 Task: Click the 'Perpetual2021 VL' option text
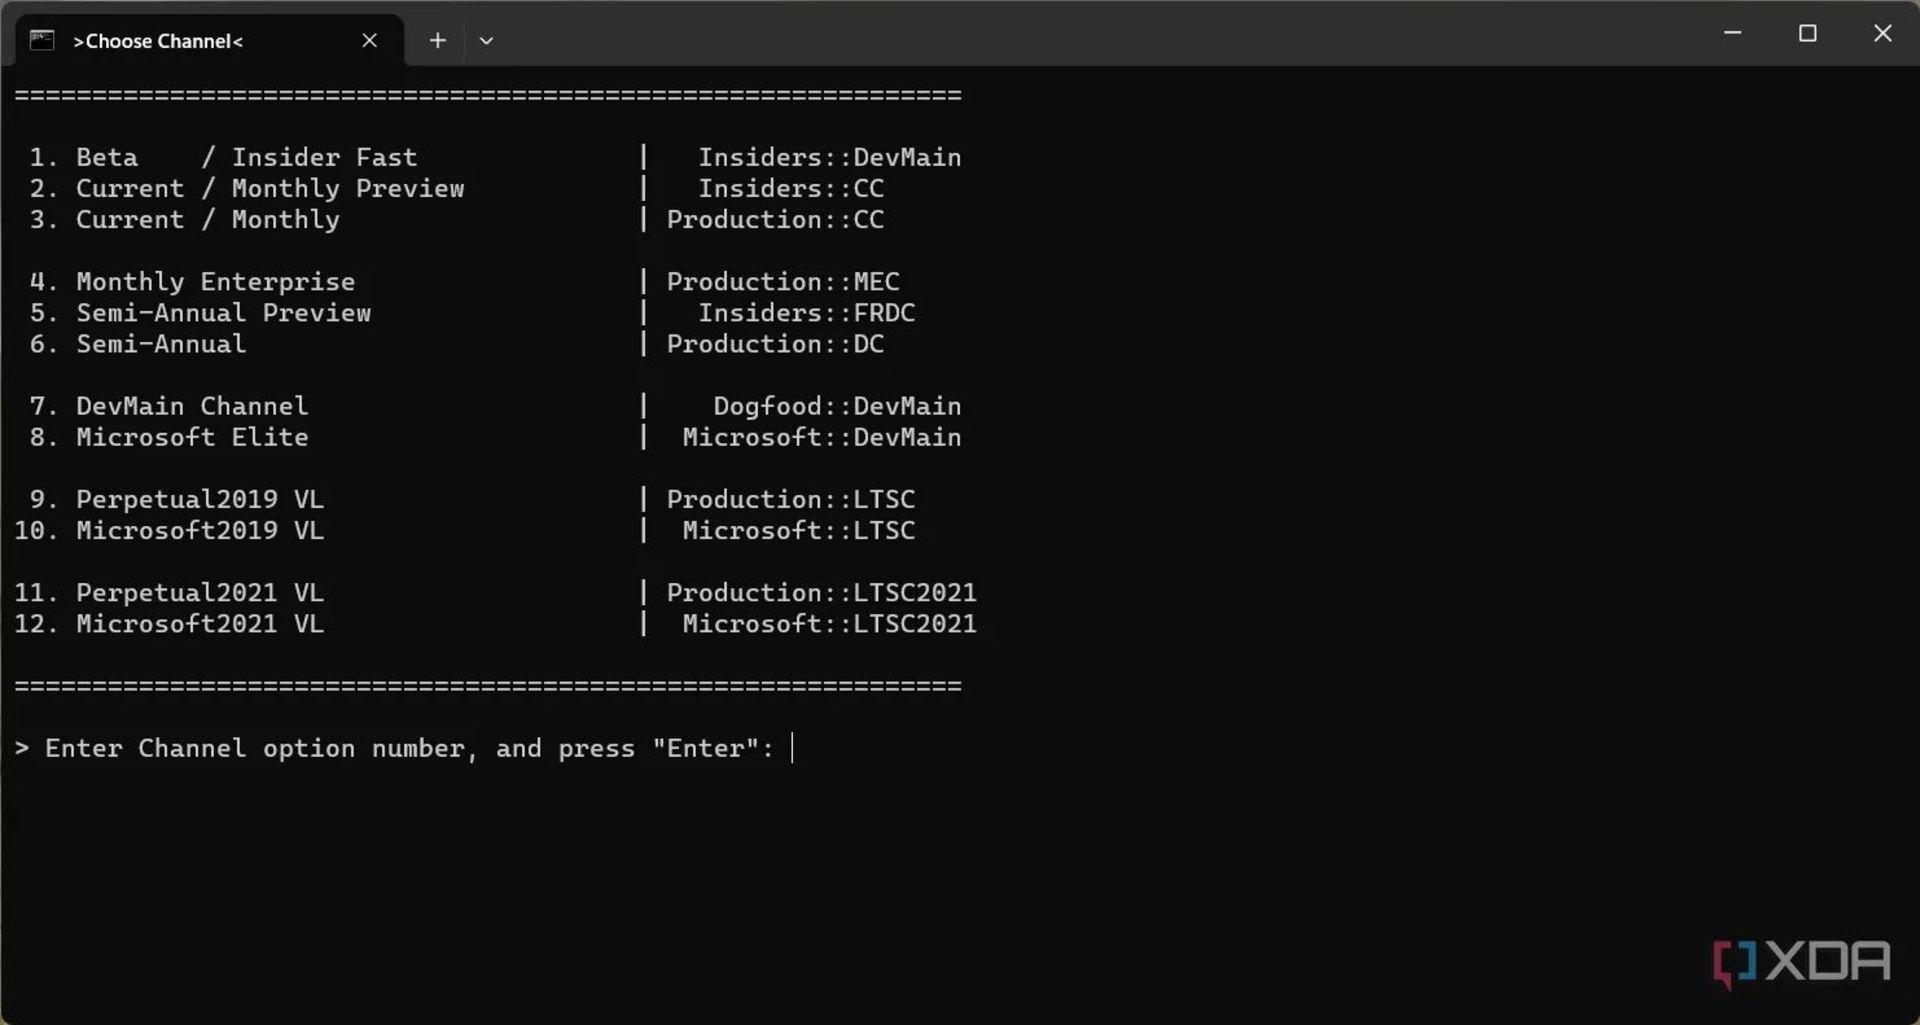coord(200,592)
